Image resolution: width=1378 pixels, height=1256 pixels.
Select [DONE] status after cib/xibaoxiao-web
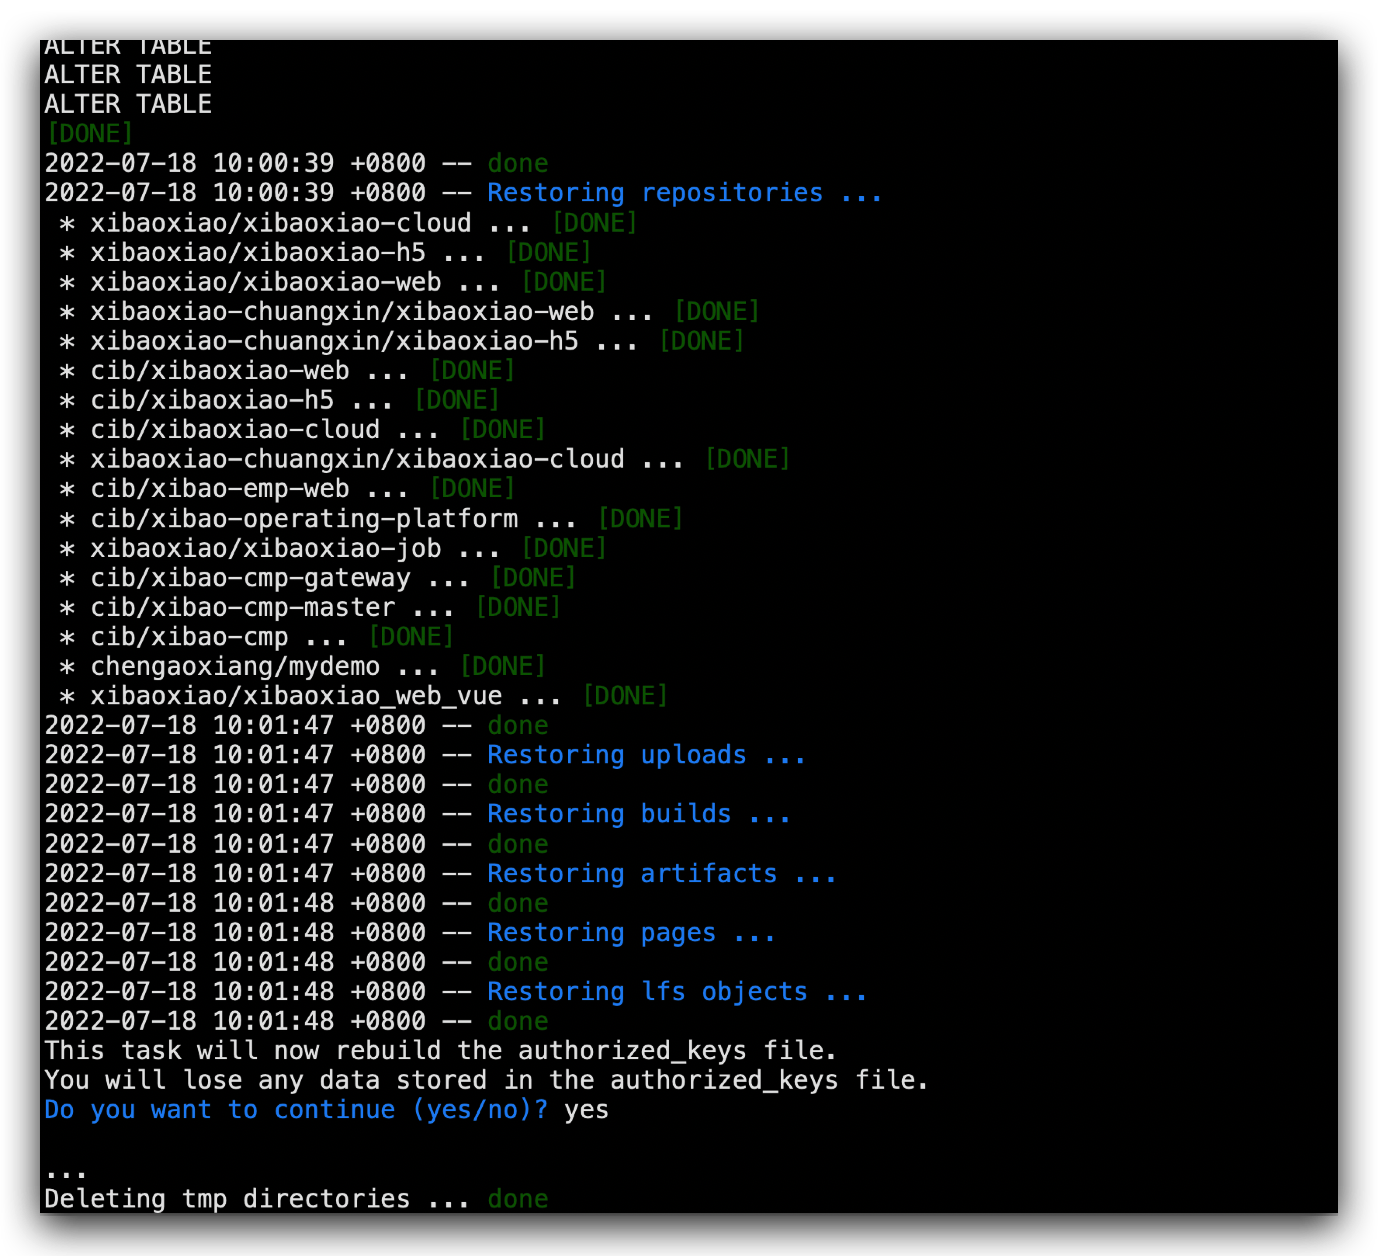click(472, 371)
